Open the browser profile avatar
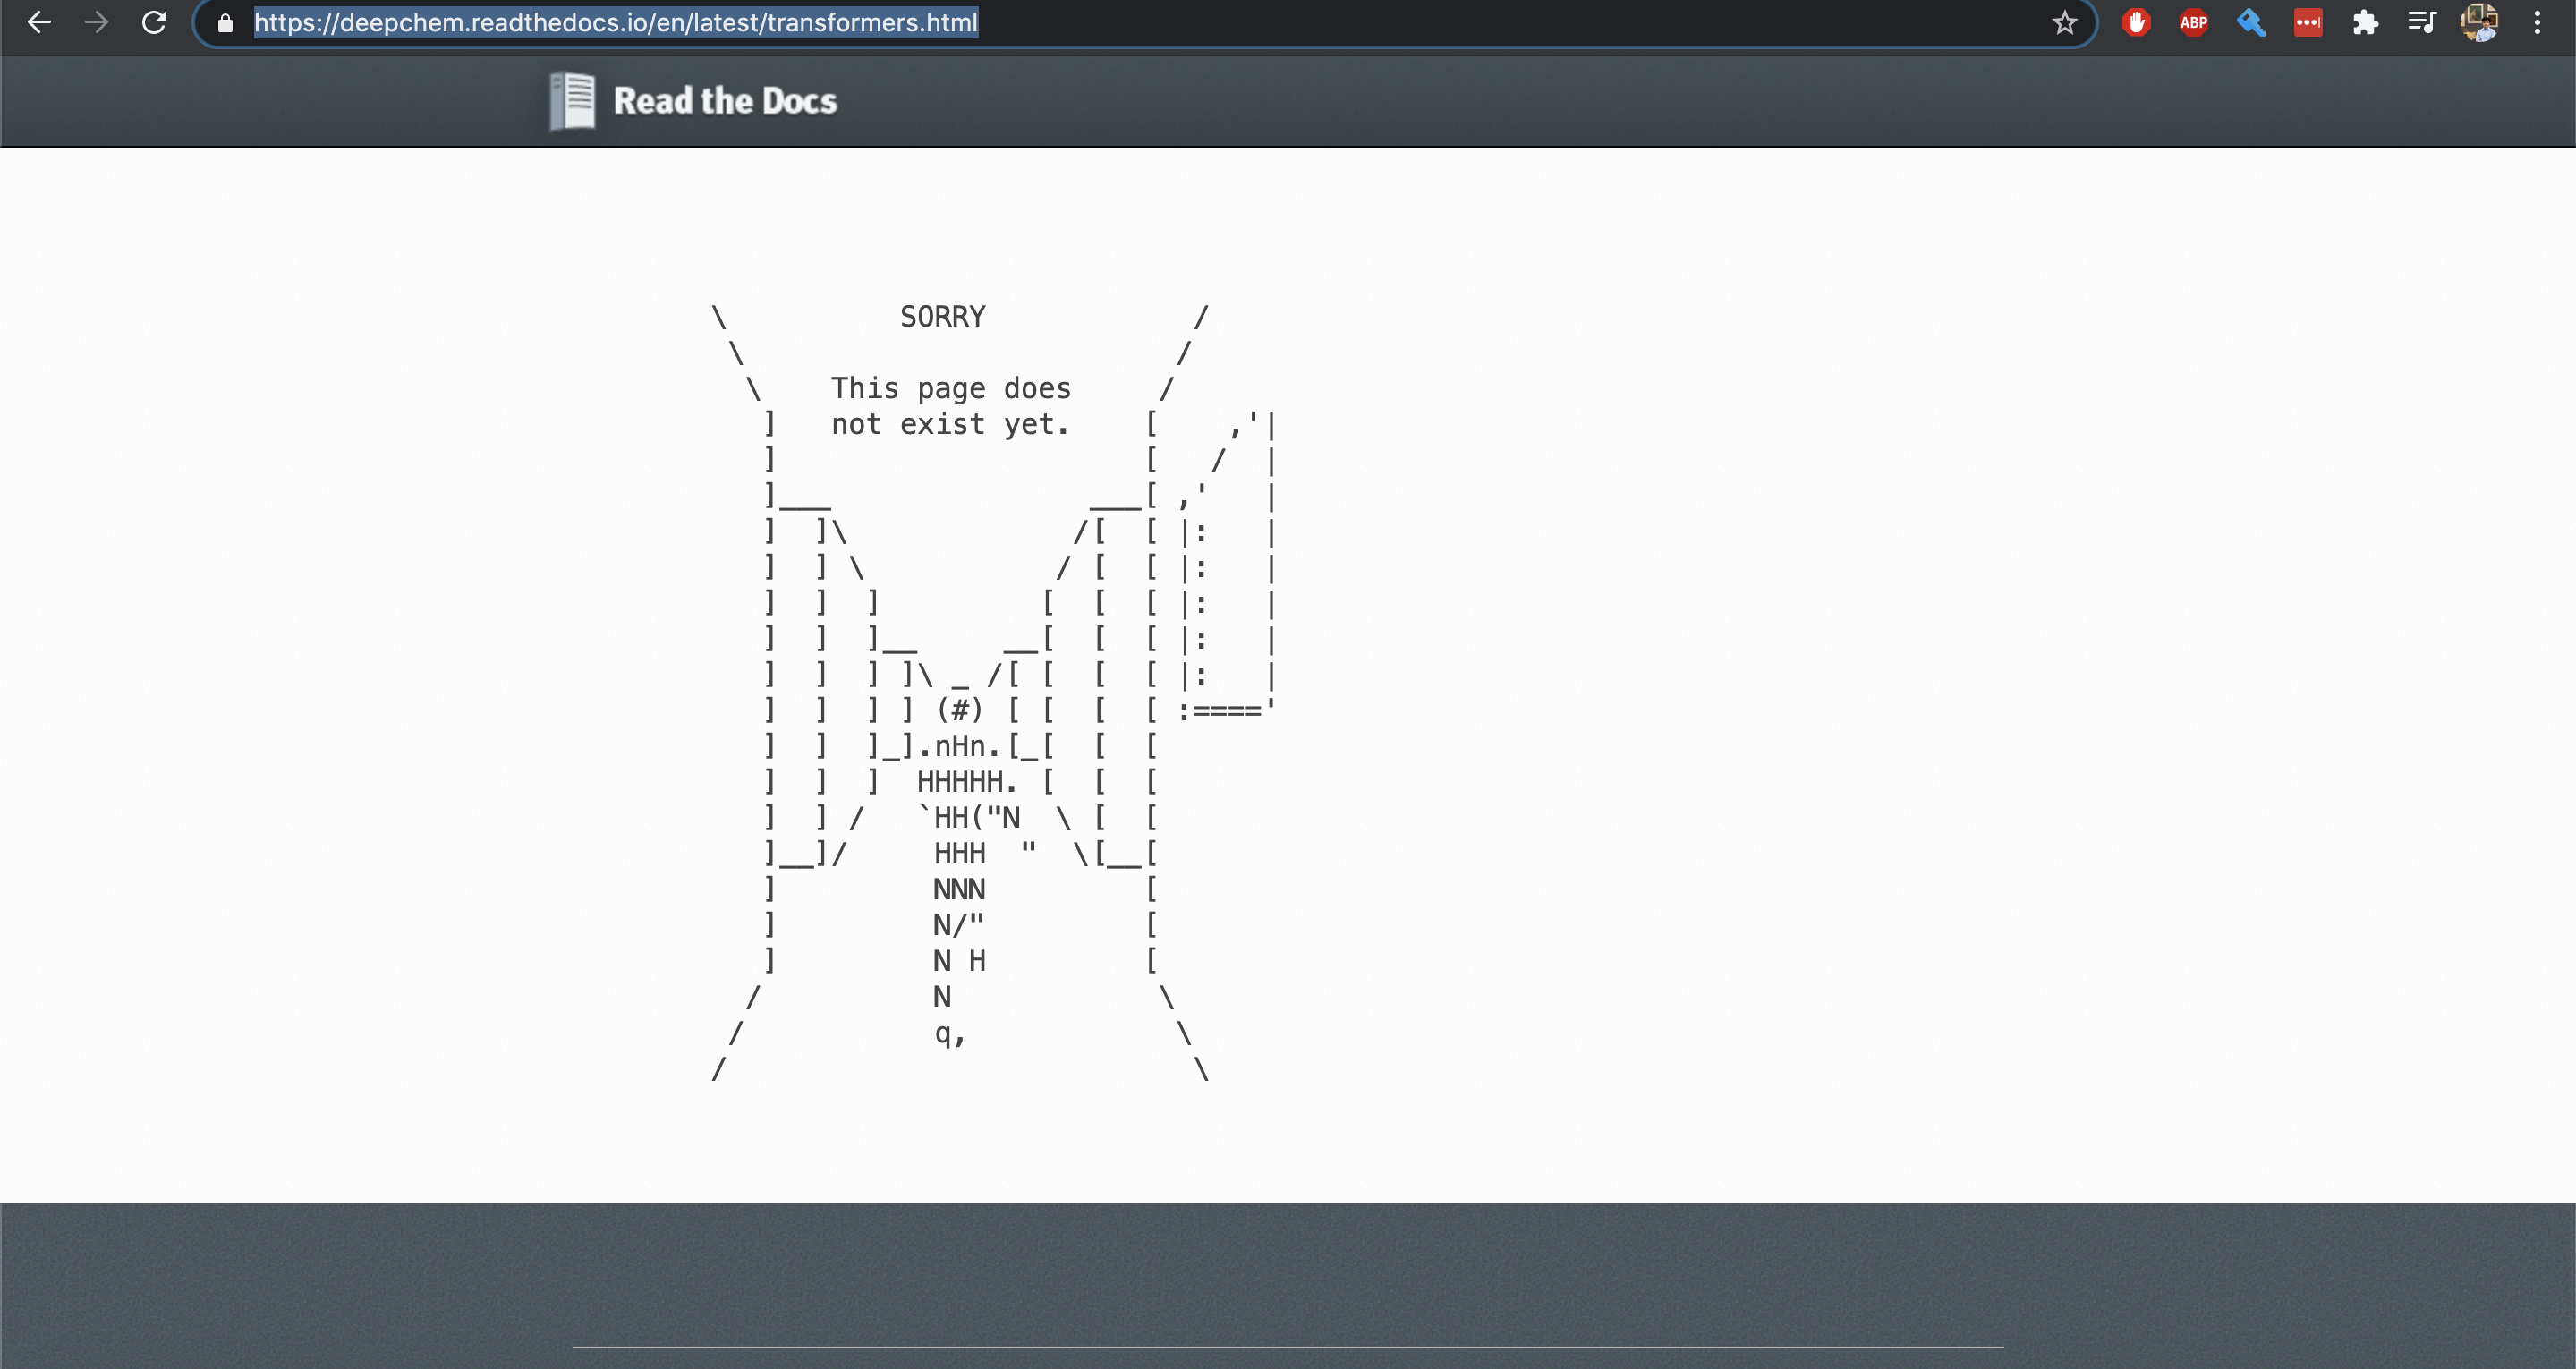 [2481, 22]
